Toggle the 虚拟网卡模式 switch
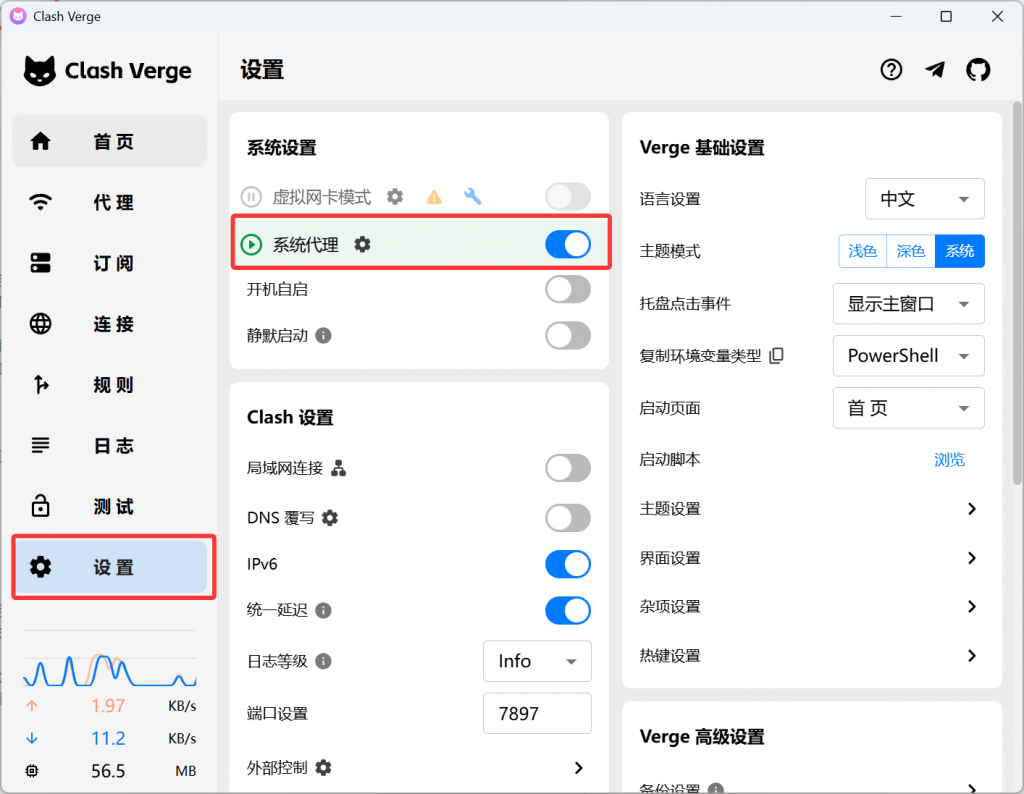1024x794 pixels. click(568, 197)
